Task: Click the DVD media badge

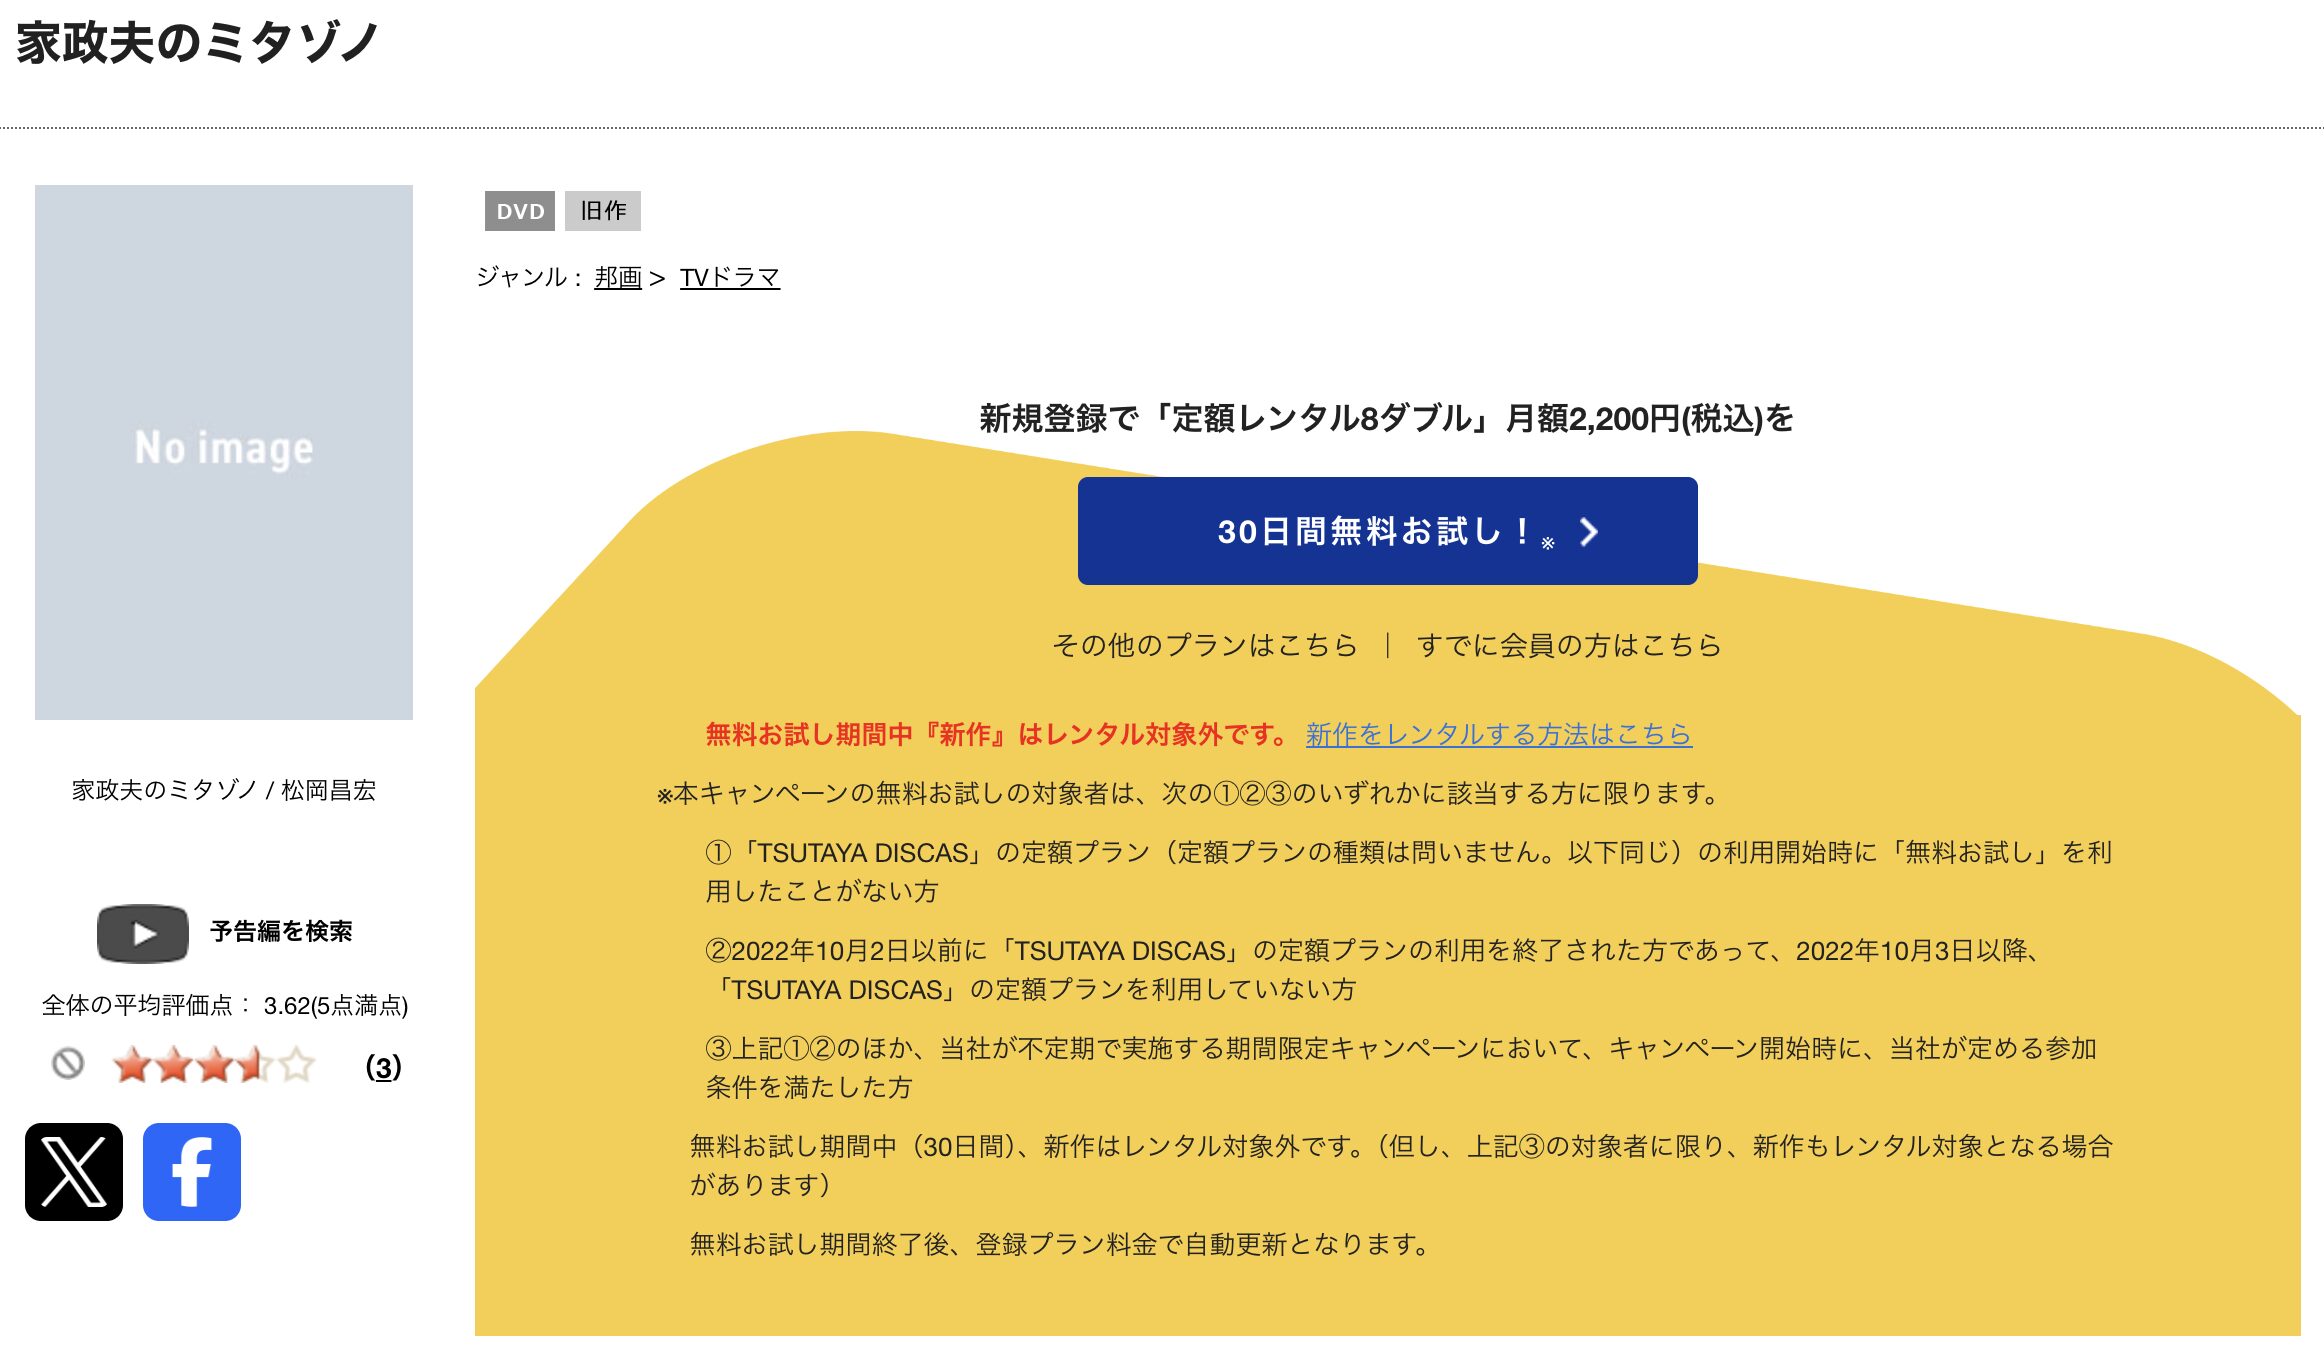Action: [521, 211]
